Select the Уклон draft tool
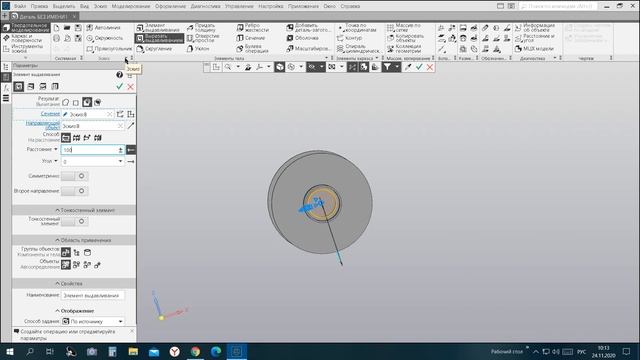640x360 pixels. [198, 49]
